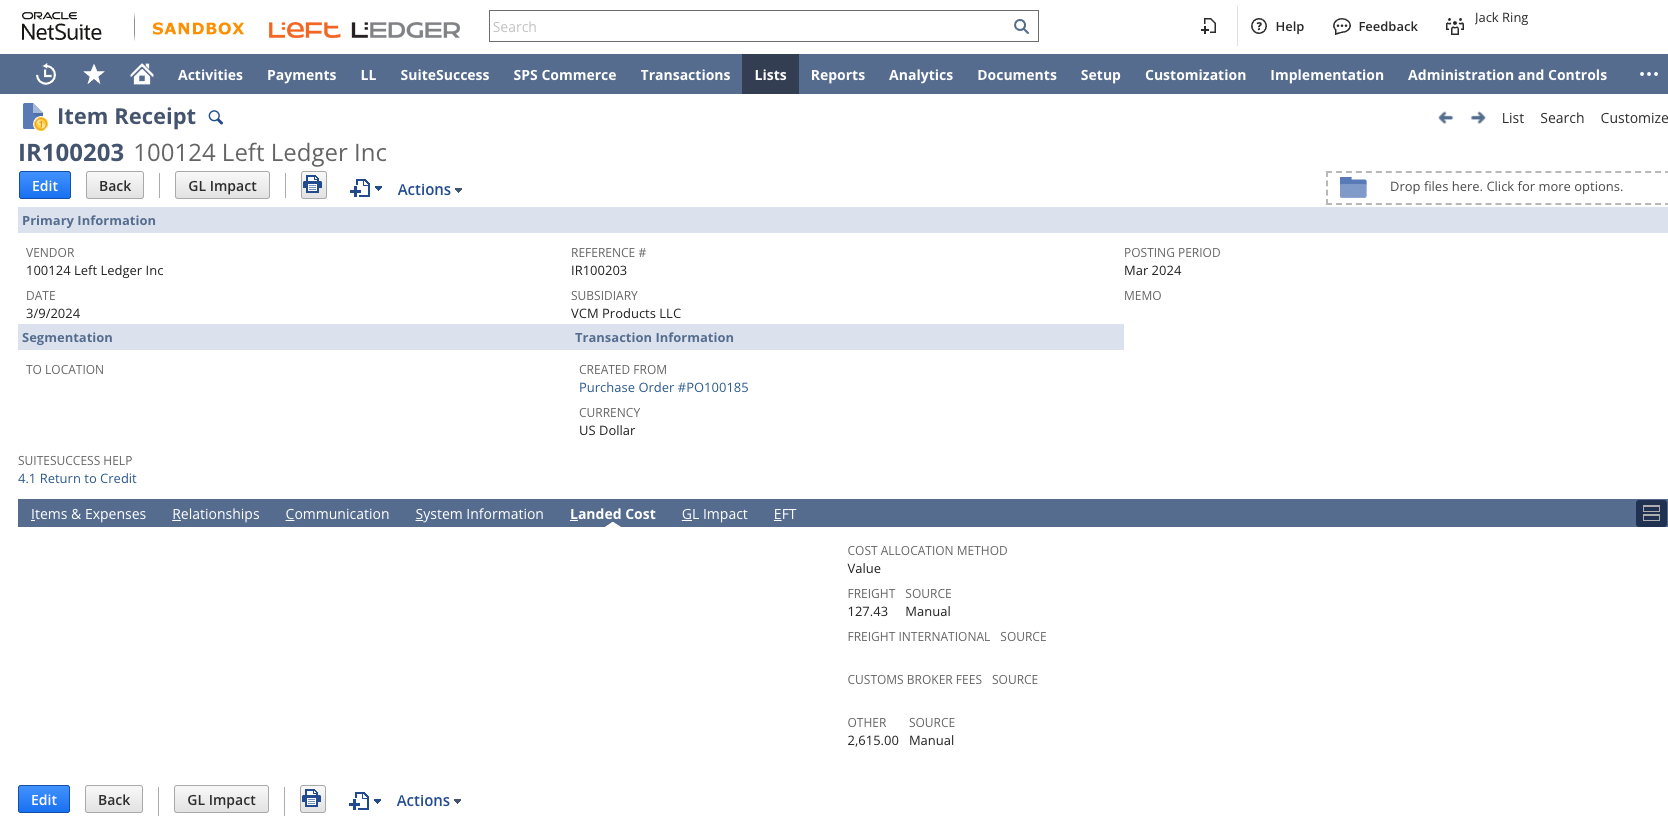The image size is (1668, 825).
Task: Open Purchase Order #PO100185 link
Action: (663, 387)
